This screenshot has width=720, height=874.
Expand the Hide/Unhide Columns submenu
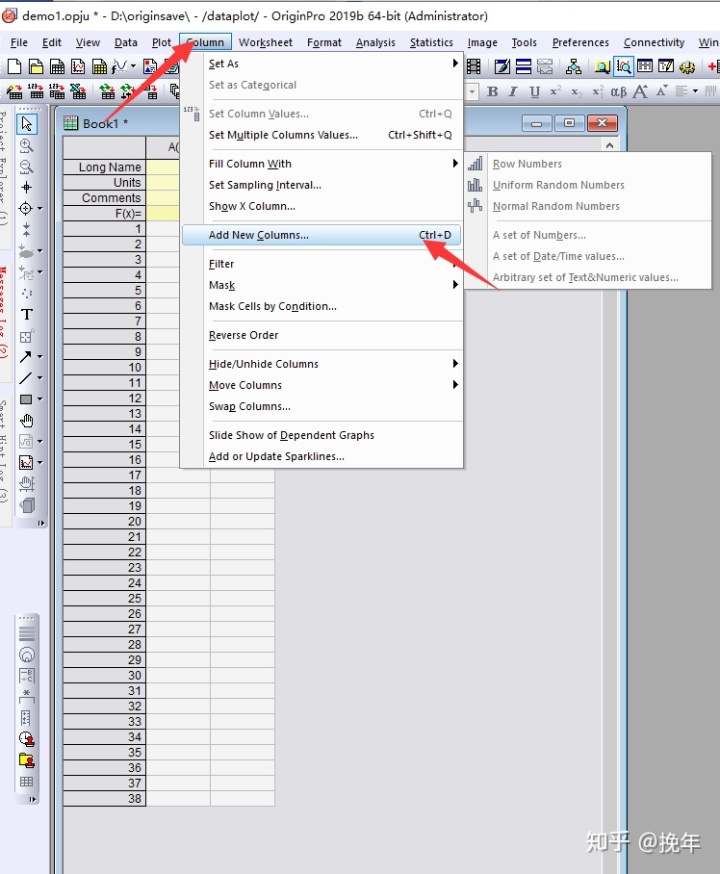[331, 364]
